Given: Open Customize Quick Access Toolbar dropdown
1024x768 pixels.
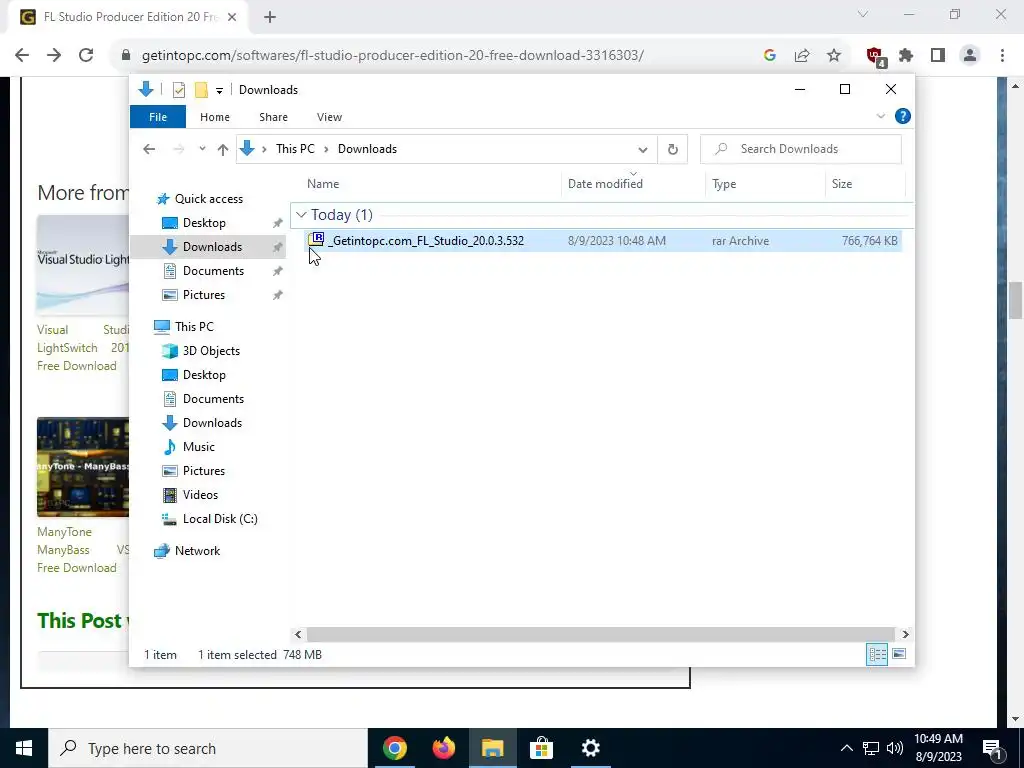Looking at the screenshot, I should click(219, 91).
